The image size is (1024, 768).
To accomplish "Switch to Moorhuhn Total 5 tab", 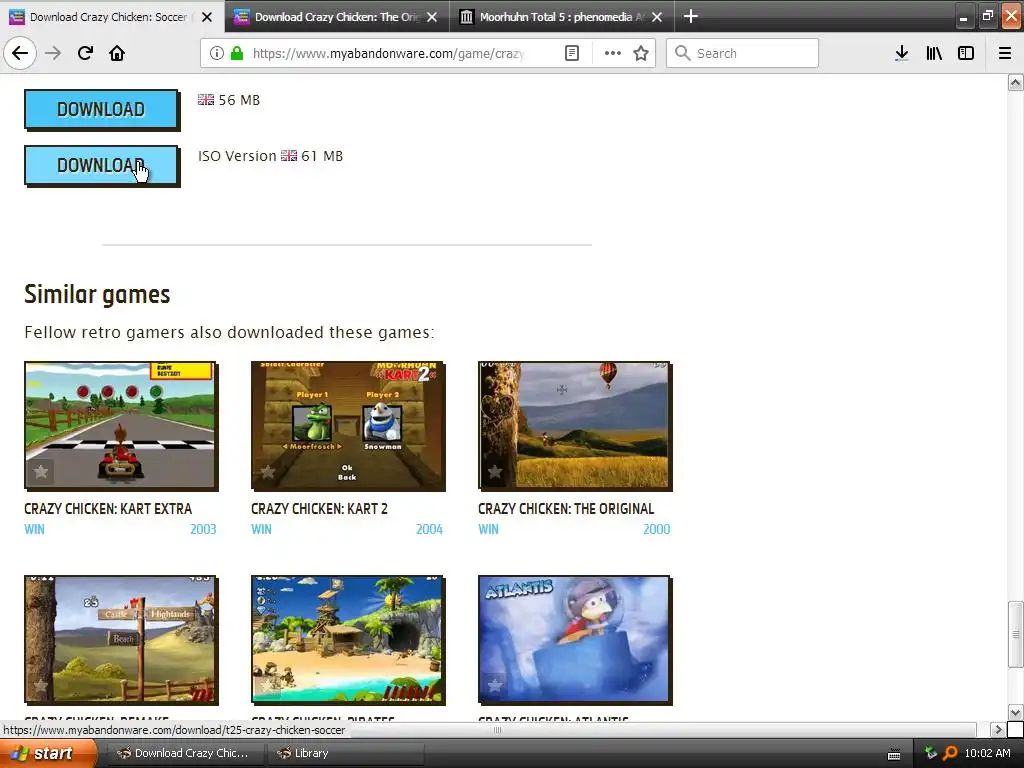I will click(561, 17).
